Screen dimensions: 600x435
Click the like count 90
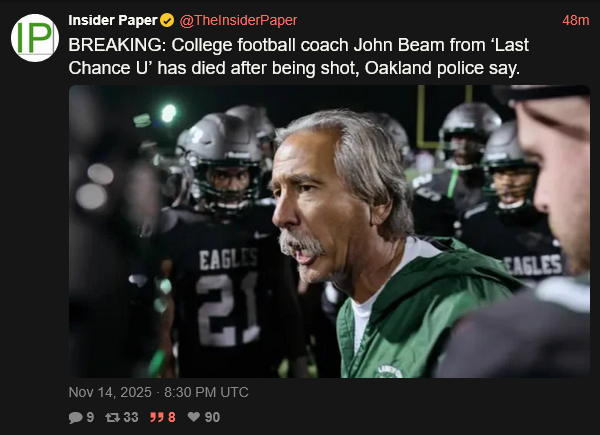click(x=212, y=418)
